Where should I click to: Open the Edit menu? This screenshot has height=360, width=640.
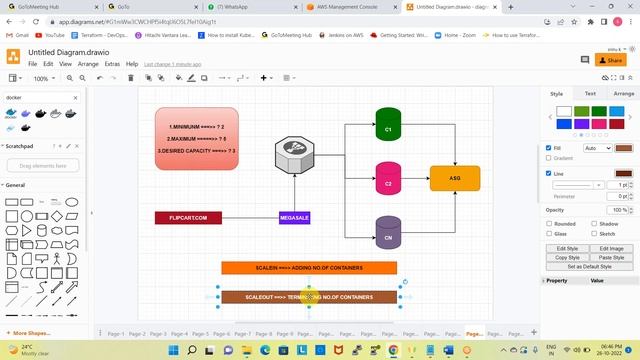coord(48,64)
